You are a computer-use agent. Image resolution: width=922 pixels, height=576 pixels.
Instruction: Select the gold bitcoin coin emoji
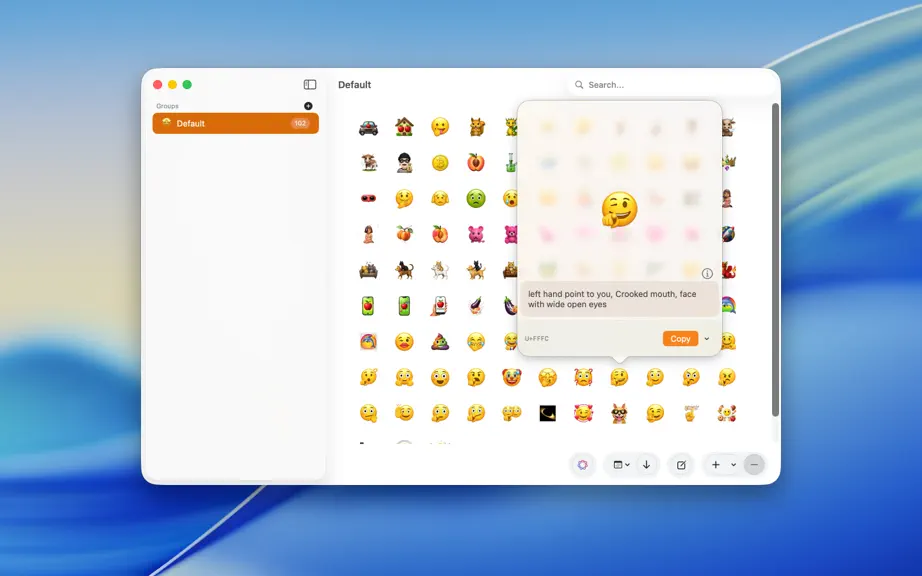(x=440, y=163)
